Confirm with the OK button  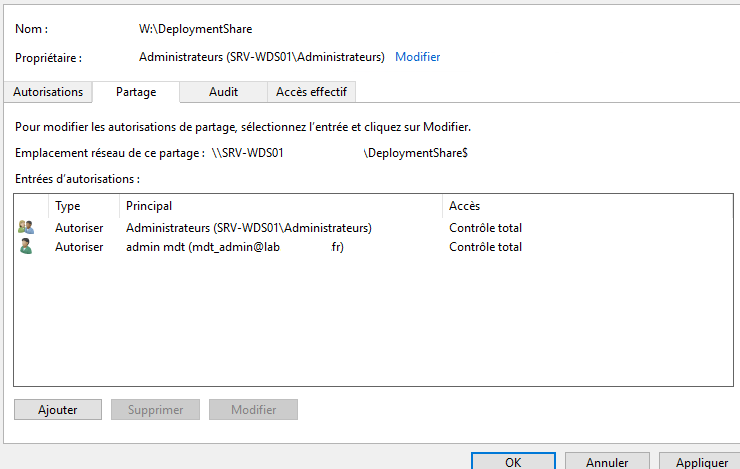[x=512, y=462]
